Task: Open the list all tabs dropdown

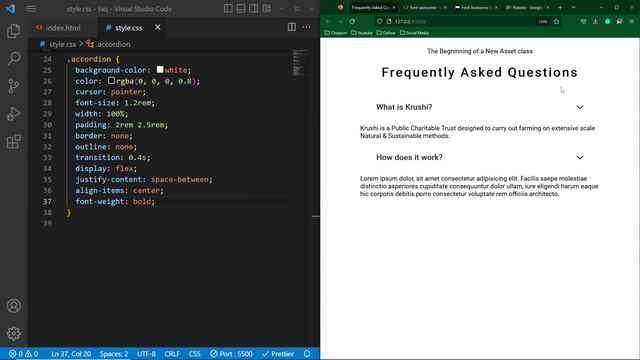Action: [x=573, y=7]
